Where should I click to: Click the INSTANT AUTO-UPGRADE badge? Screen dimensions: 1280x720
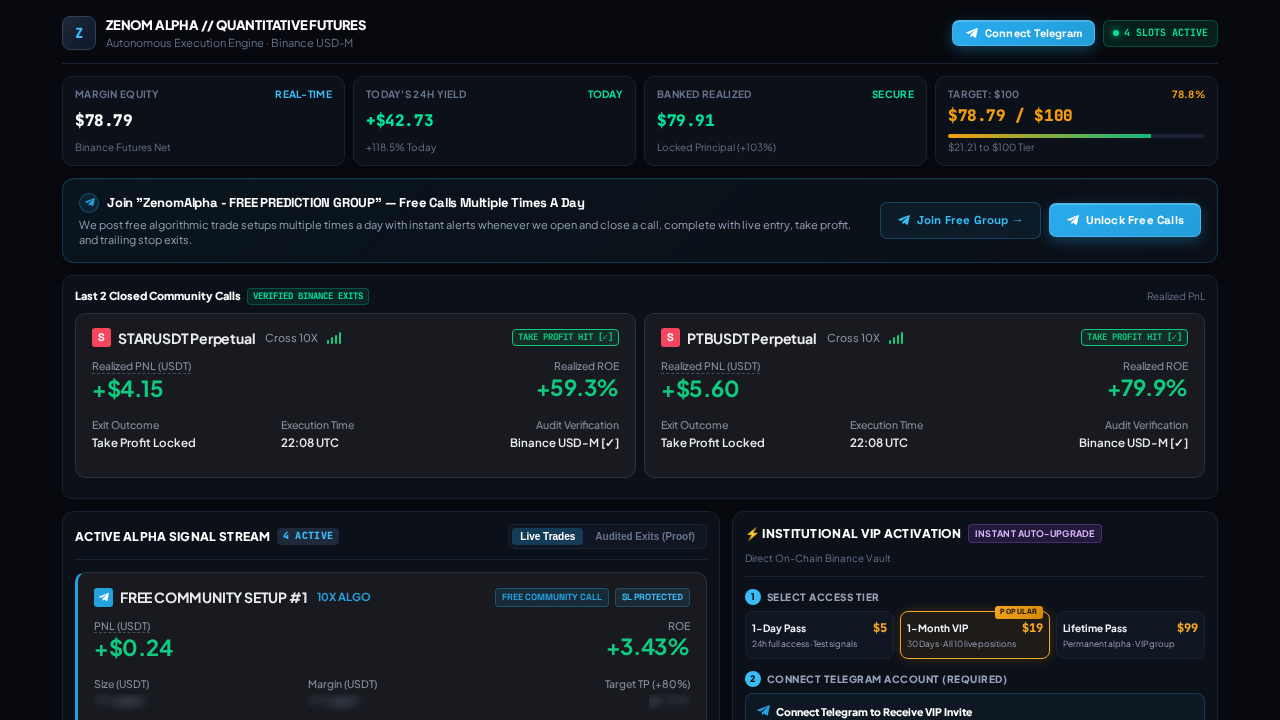pos(1035,533)
